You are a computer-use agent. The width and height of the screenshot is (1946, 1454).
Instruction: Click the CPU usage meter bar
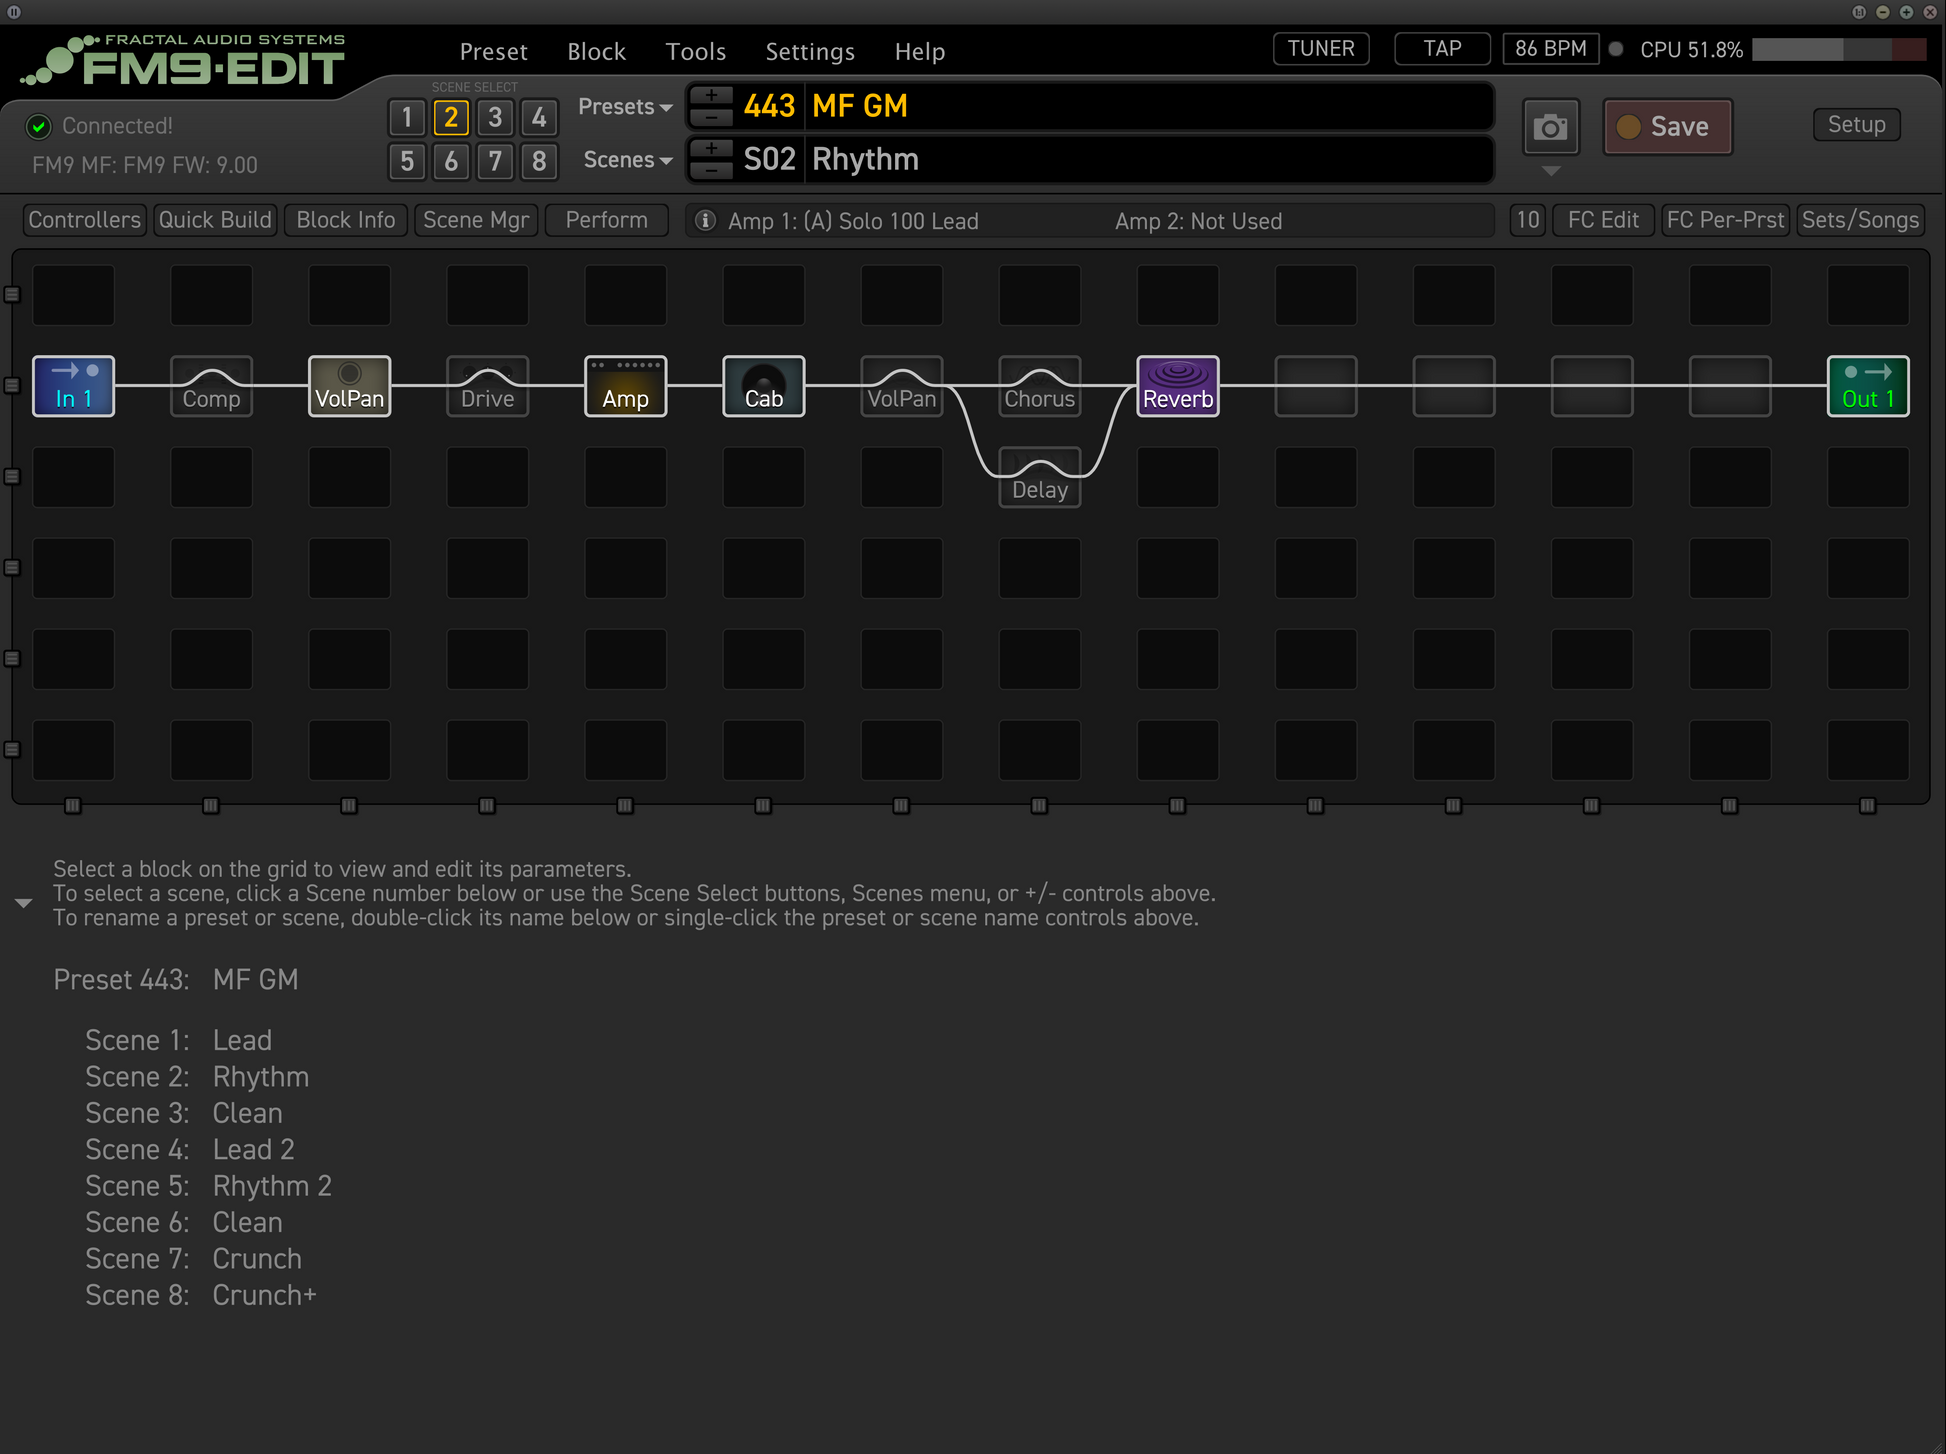[x=1838, y=50]
